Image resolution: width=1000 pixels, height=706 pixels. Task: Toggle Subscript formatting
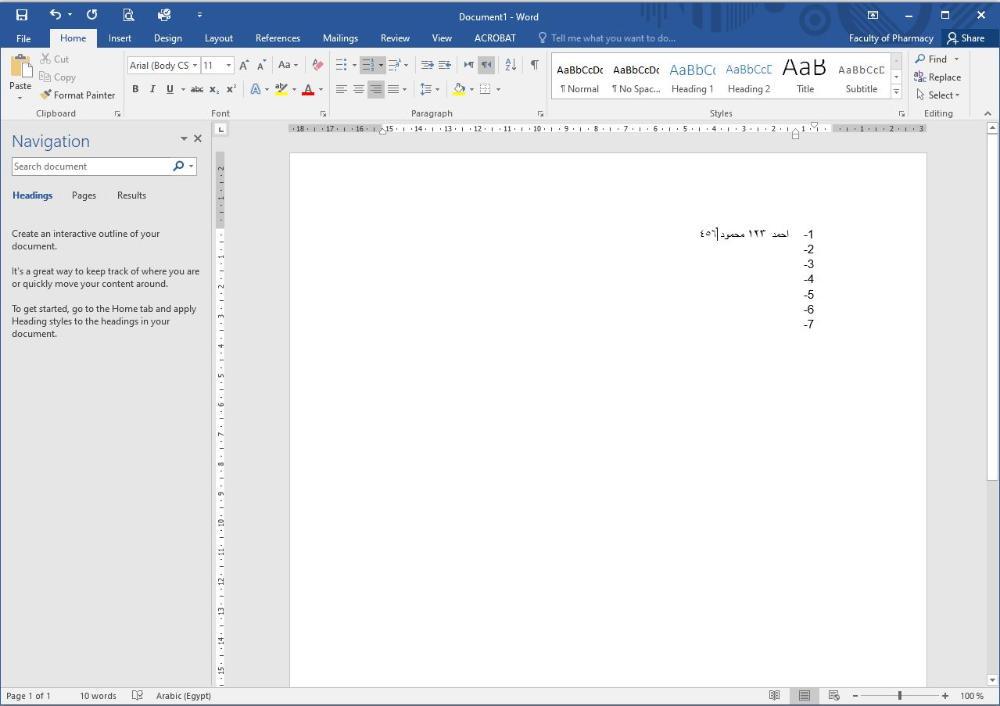pyautogui.click(x=214, y=89)
